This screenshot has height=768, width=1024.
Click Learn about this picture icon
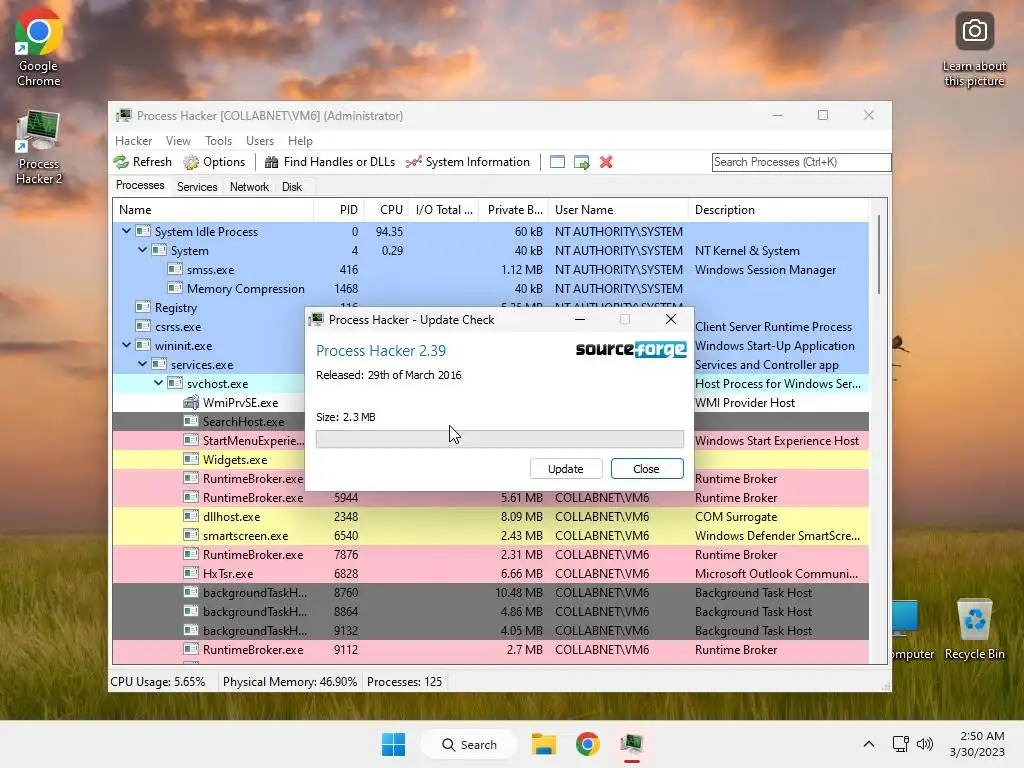[974, 50]
